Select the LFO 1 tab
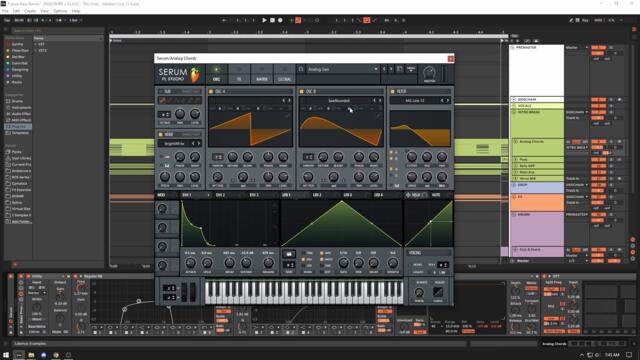640x360 pixels. tap(286, 195)
